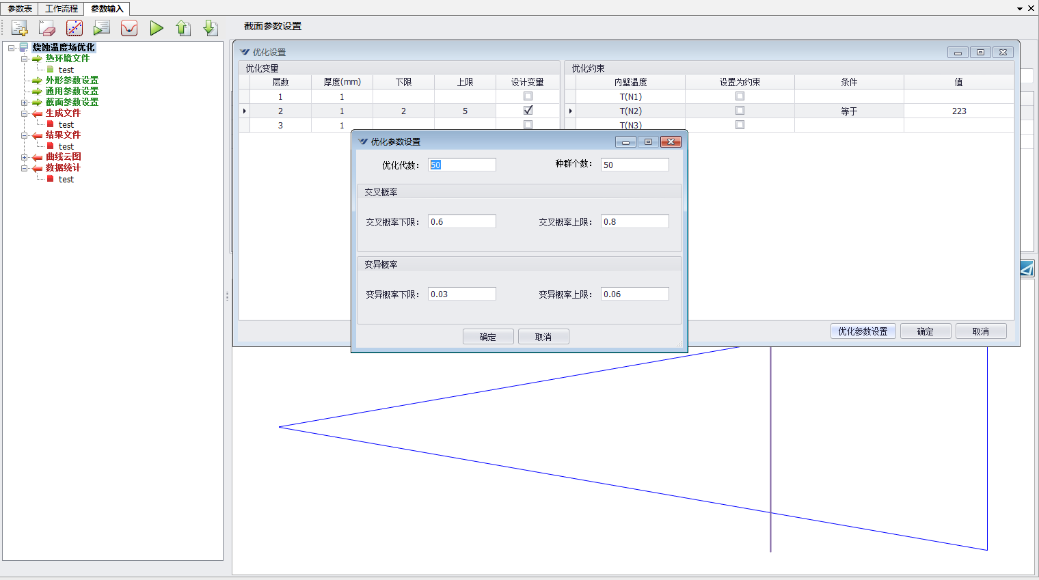Click the 优化参数设置 button
This screenshot has height=580, width=1039.
[862, 331]
